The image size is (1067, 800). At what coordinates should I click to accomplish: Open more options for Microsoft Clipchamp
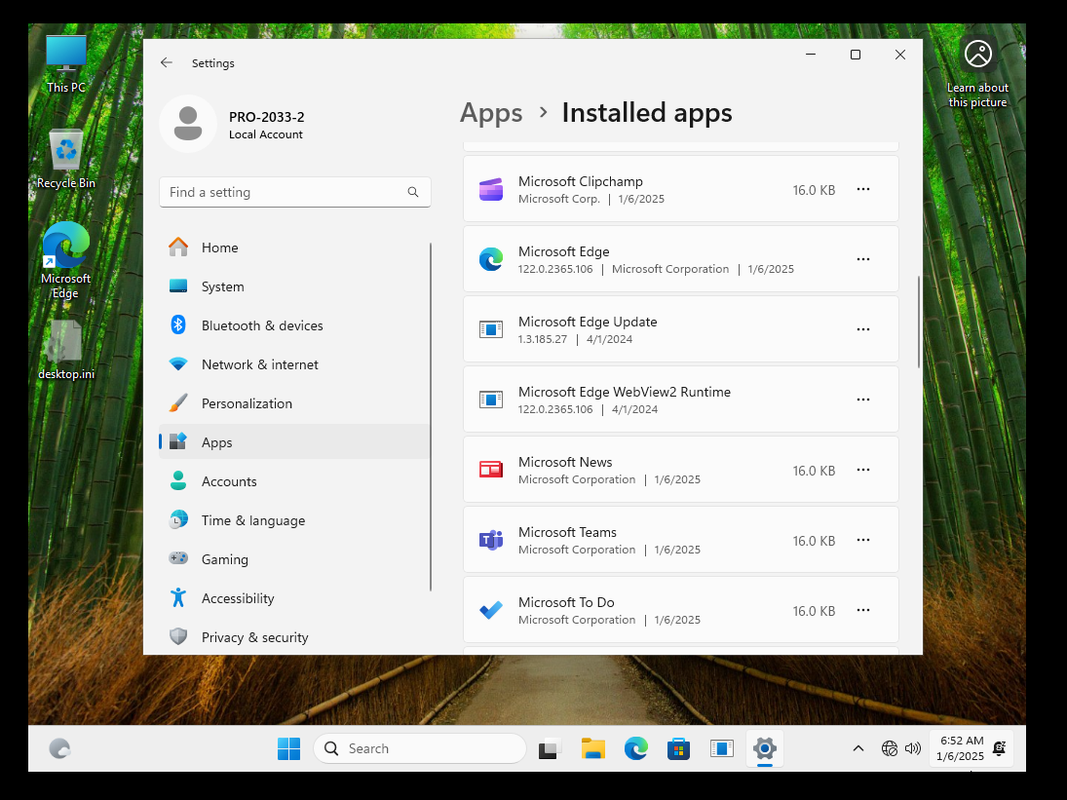[x=863, y=189]
